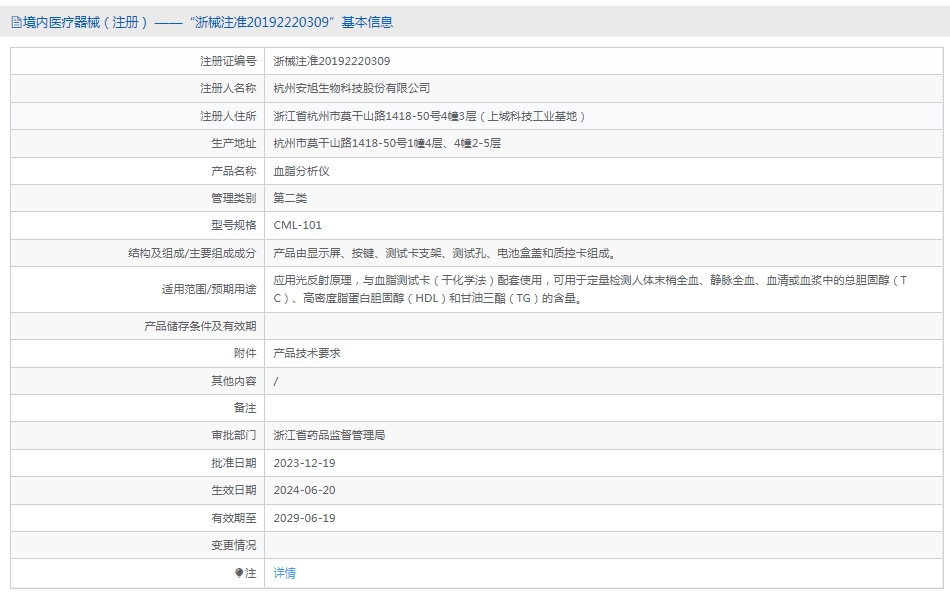Select approval department 浙江省药品监督管理局
This screenshot has width=950, height=593.
tap(329, 436)
